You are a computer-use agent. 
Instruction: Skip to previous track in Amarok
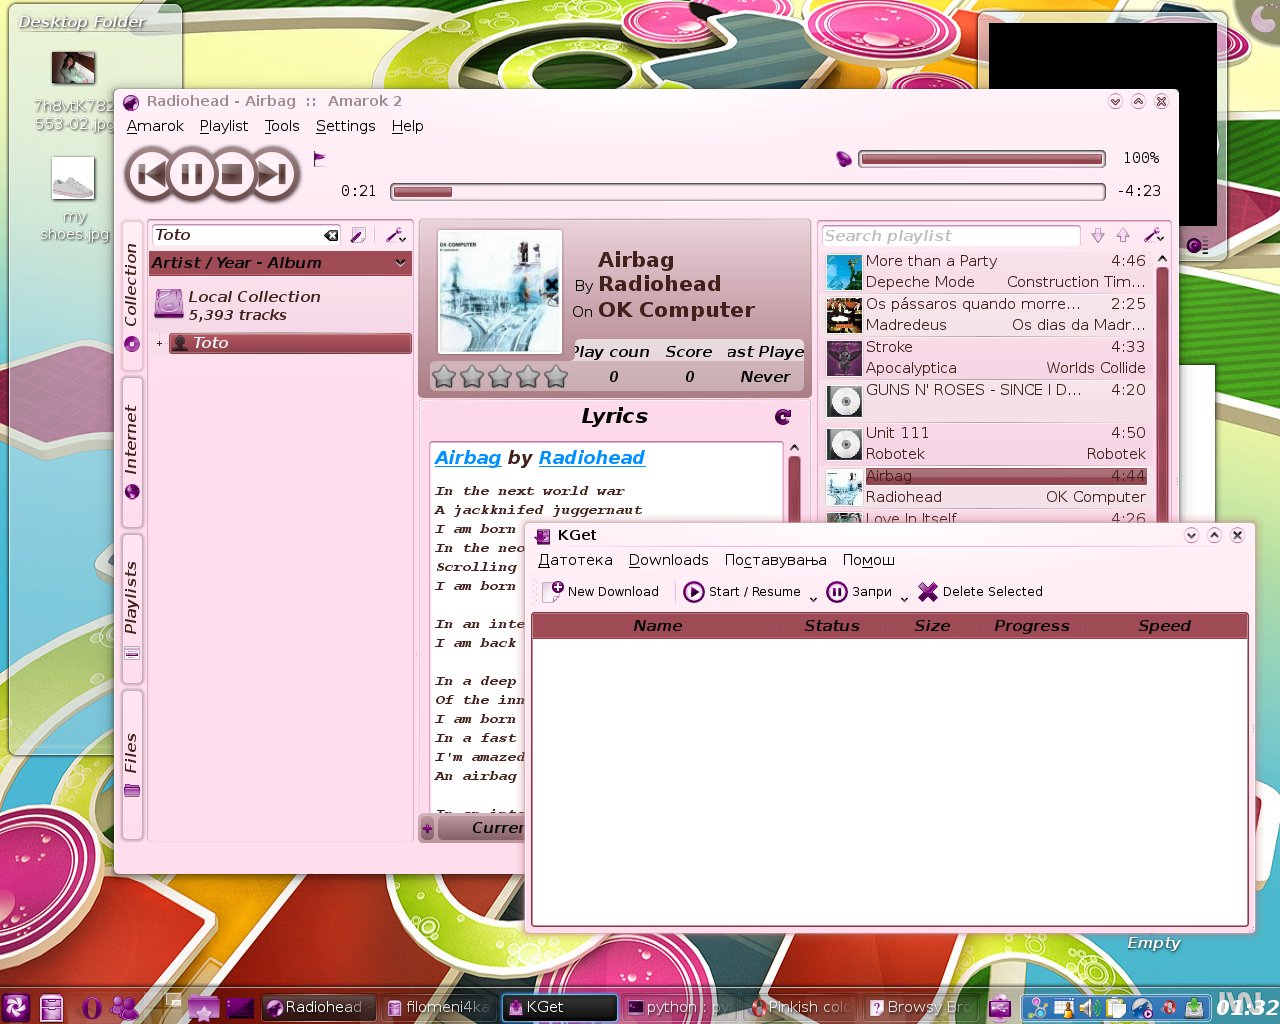pos(150,175)
